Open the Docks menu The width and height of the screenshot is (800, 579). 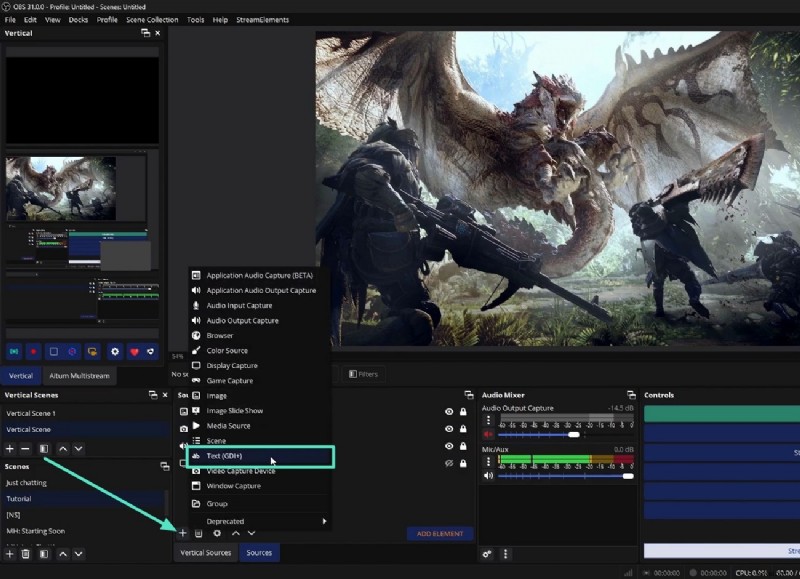(x=80, y=19)
